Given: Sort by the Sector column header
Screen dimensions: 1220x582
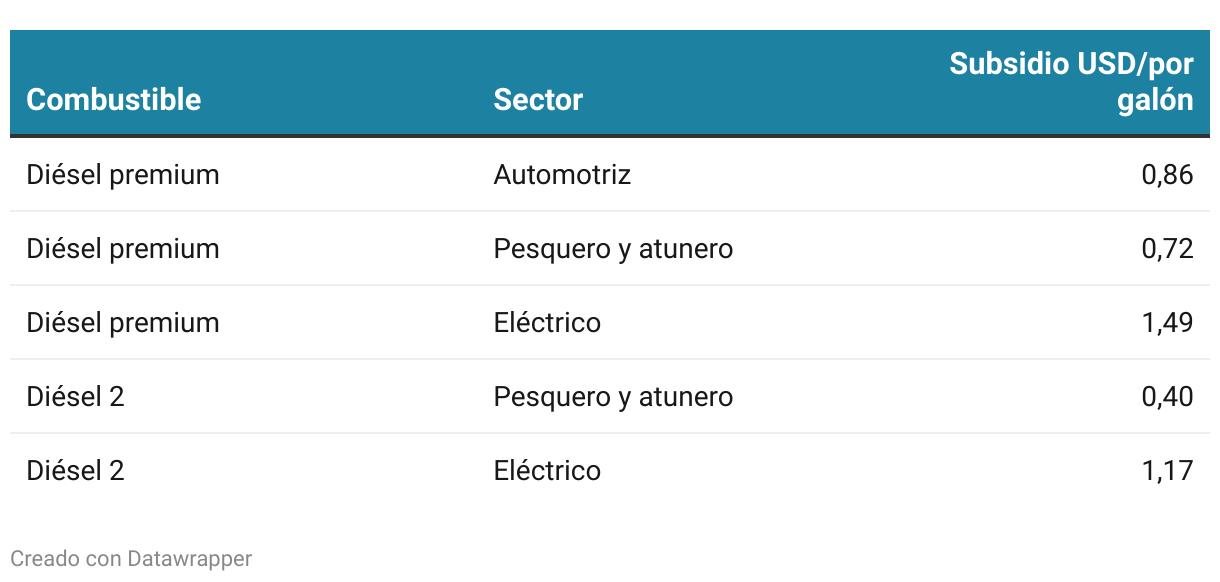Looking at the screenshot, I should coord(538,100).
